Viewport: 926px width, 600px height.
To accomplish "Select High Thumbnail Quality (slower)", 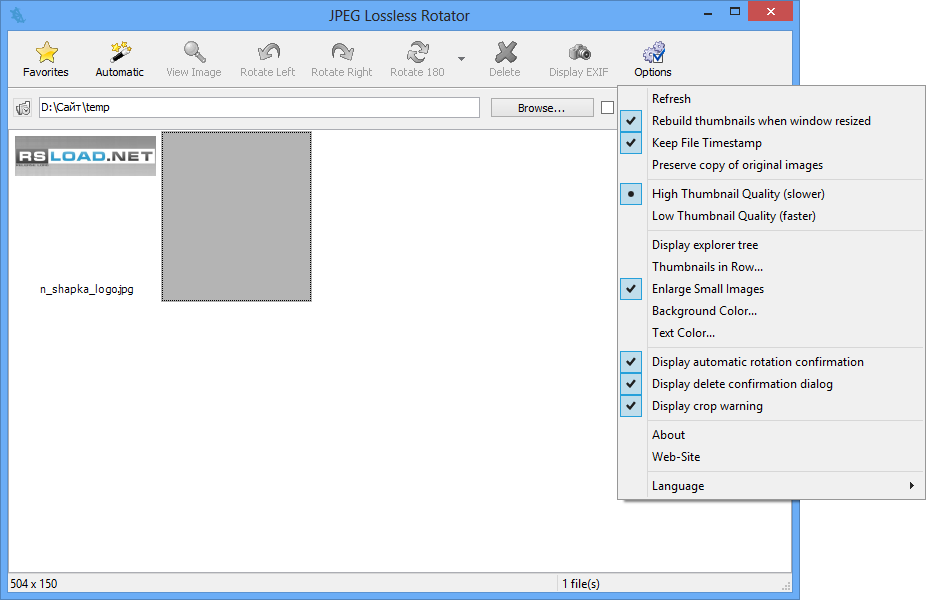I will 771,194.
